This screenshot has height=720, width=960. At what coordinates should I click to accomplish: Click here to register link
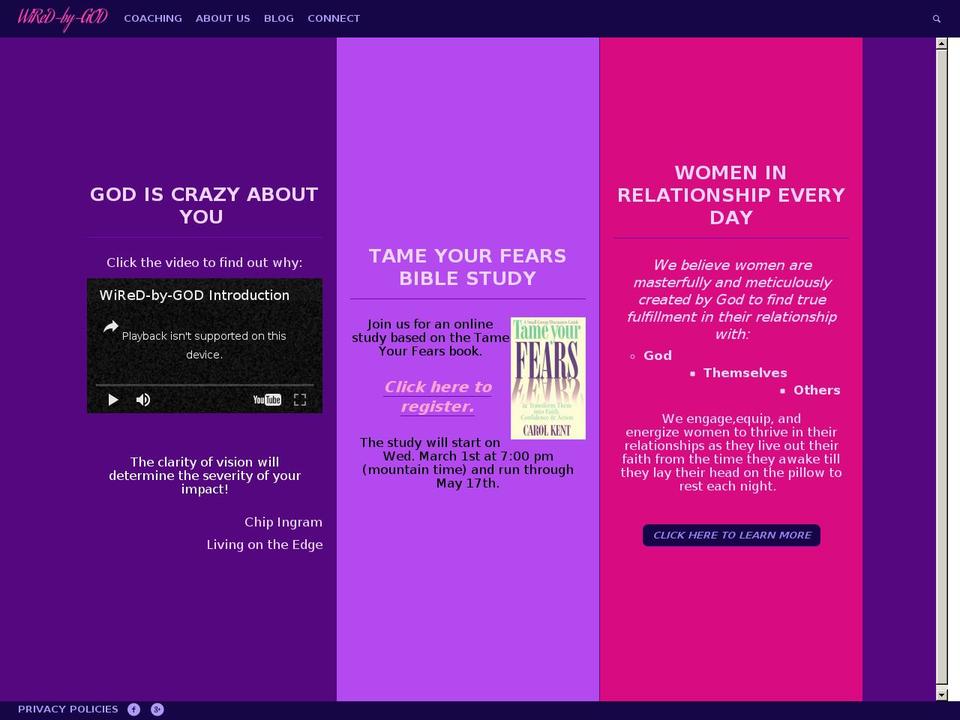pos(438,397)
